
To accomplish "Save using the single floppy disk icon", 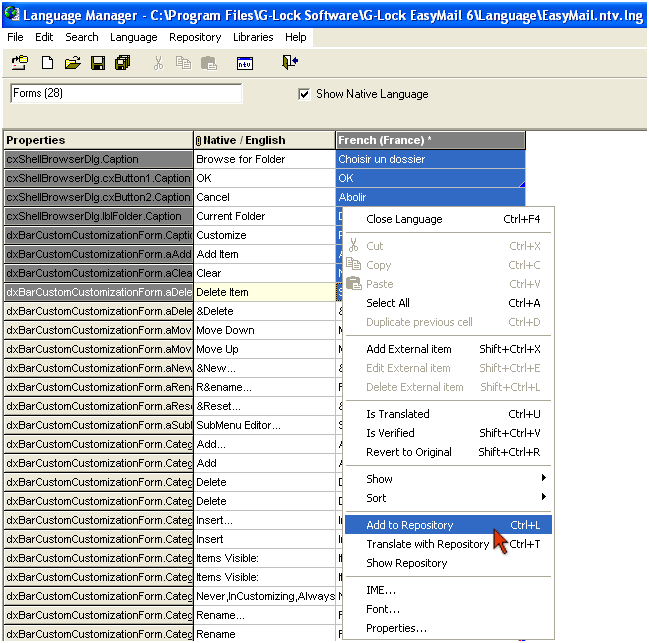I will 98,63.
